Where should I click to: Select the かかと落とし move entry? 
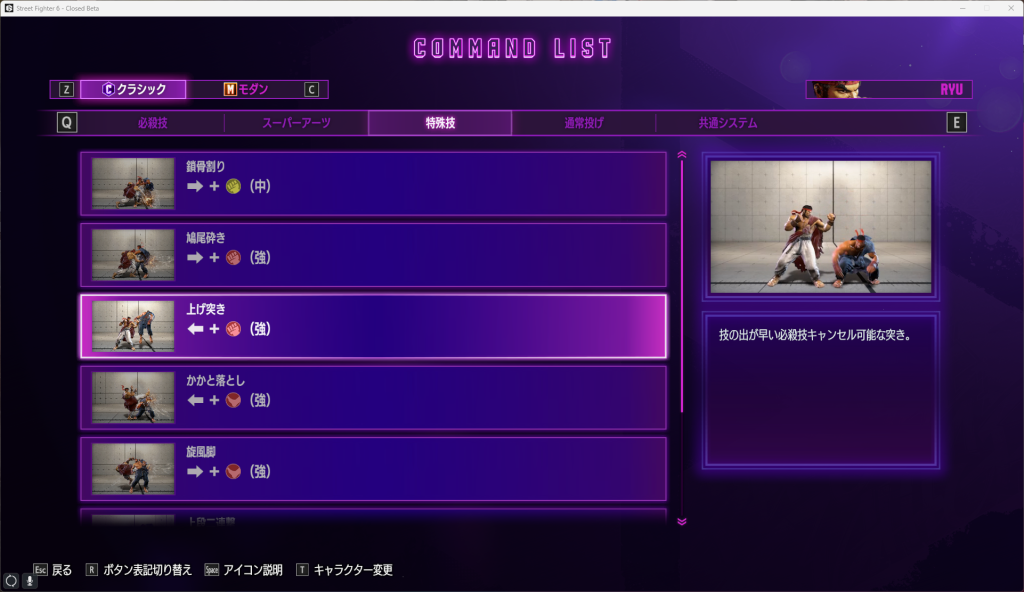coord(374,397)
